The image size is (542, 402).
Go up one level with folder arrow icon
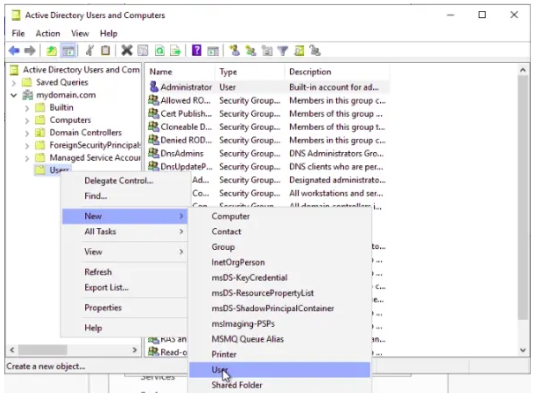[x=52, y=51]
